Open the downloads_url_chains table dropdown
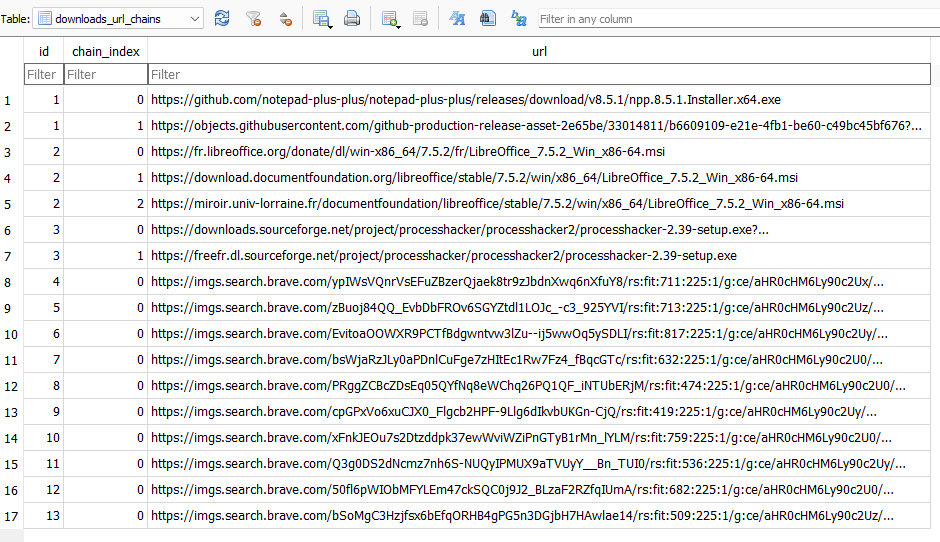The height and width of the screenshot is (542, 940). point(118,19)
